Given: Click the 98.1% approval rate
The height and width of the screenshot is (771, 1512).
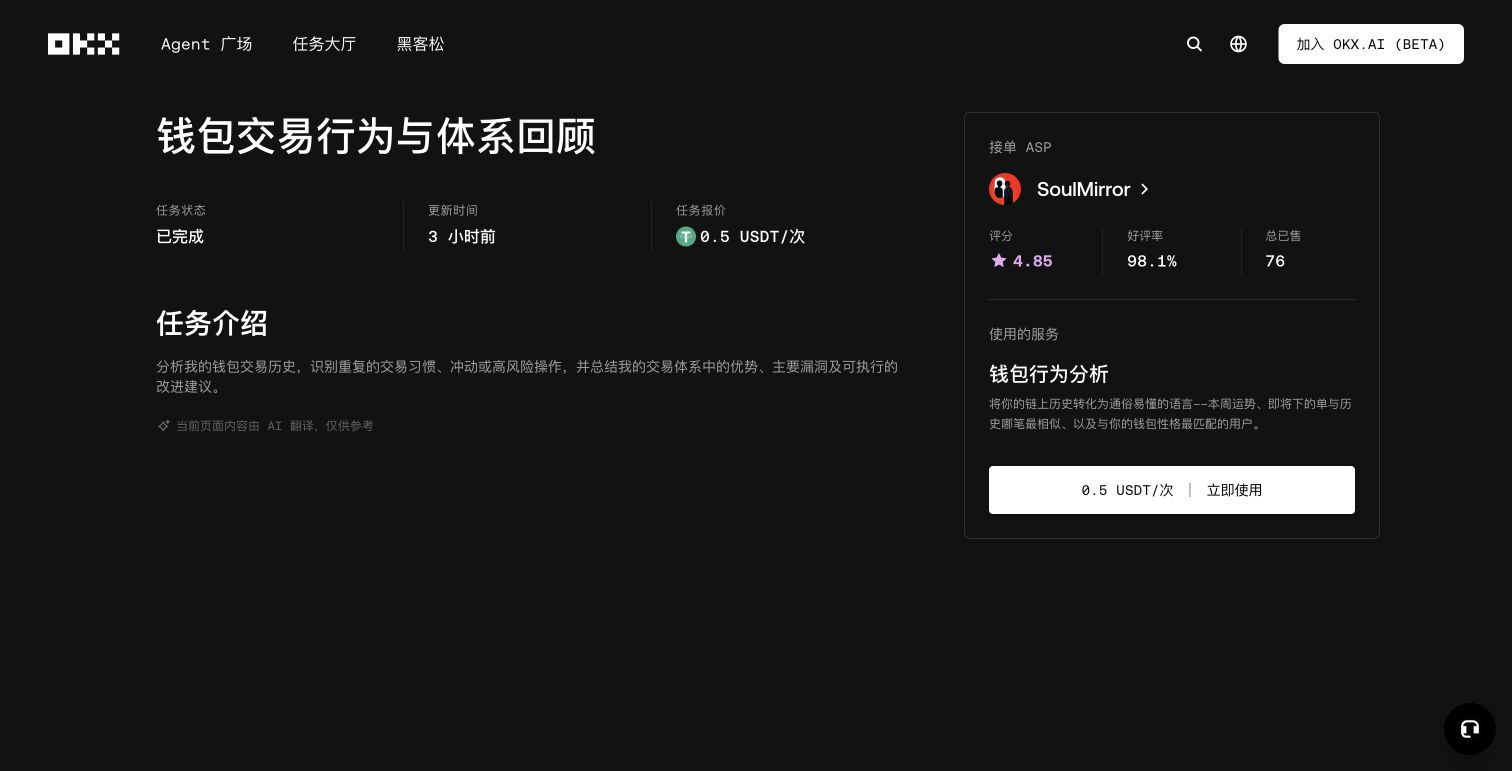Looking at the screenshot, I should pos(1152,261).
